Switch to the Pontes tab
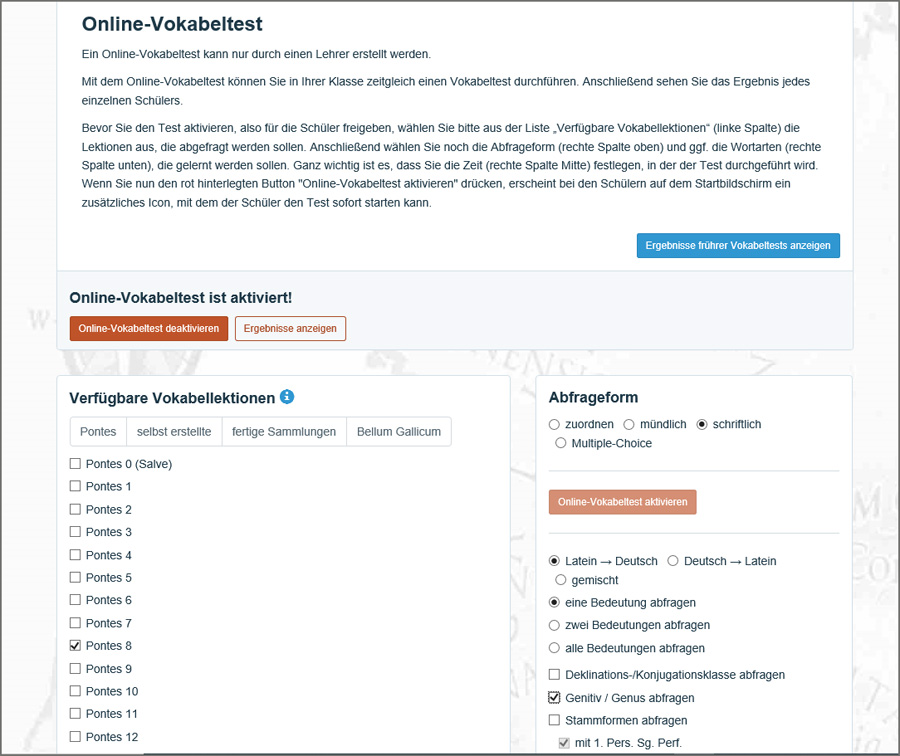The image size is (900, 756). pos(98,432)
